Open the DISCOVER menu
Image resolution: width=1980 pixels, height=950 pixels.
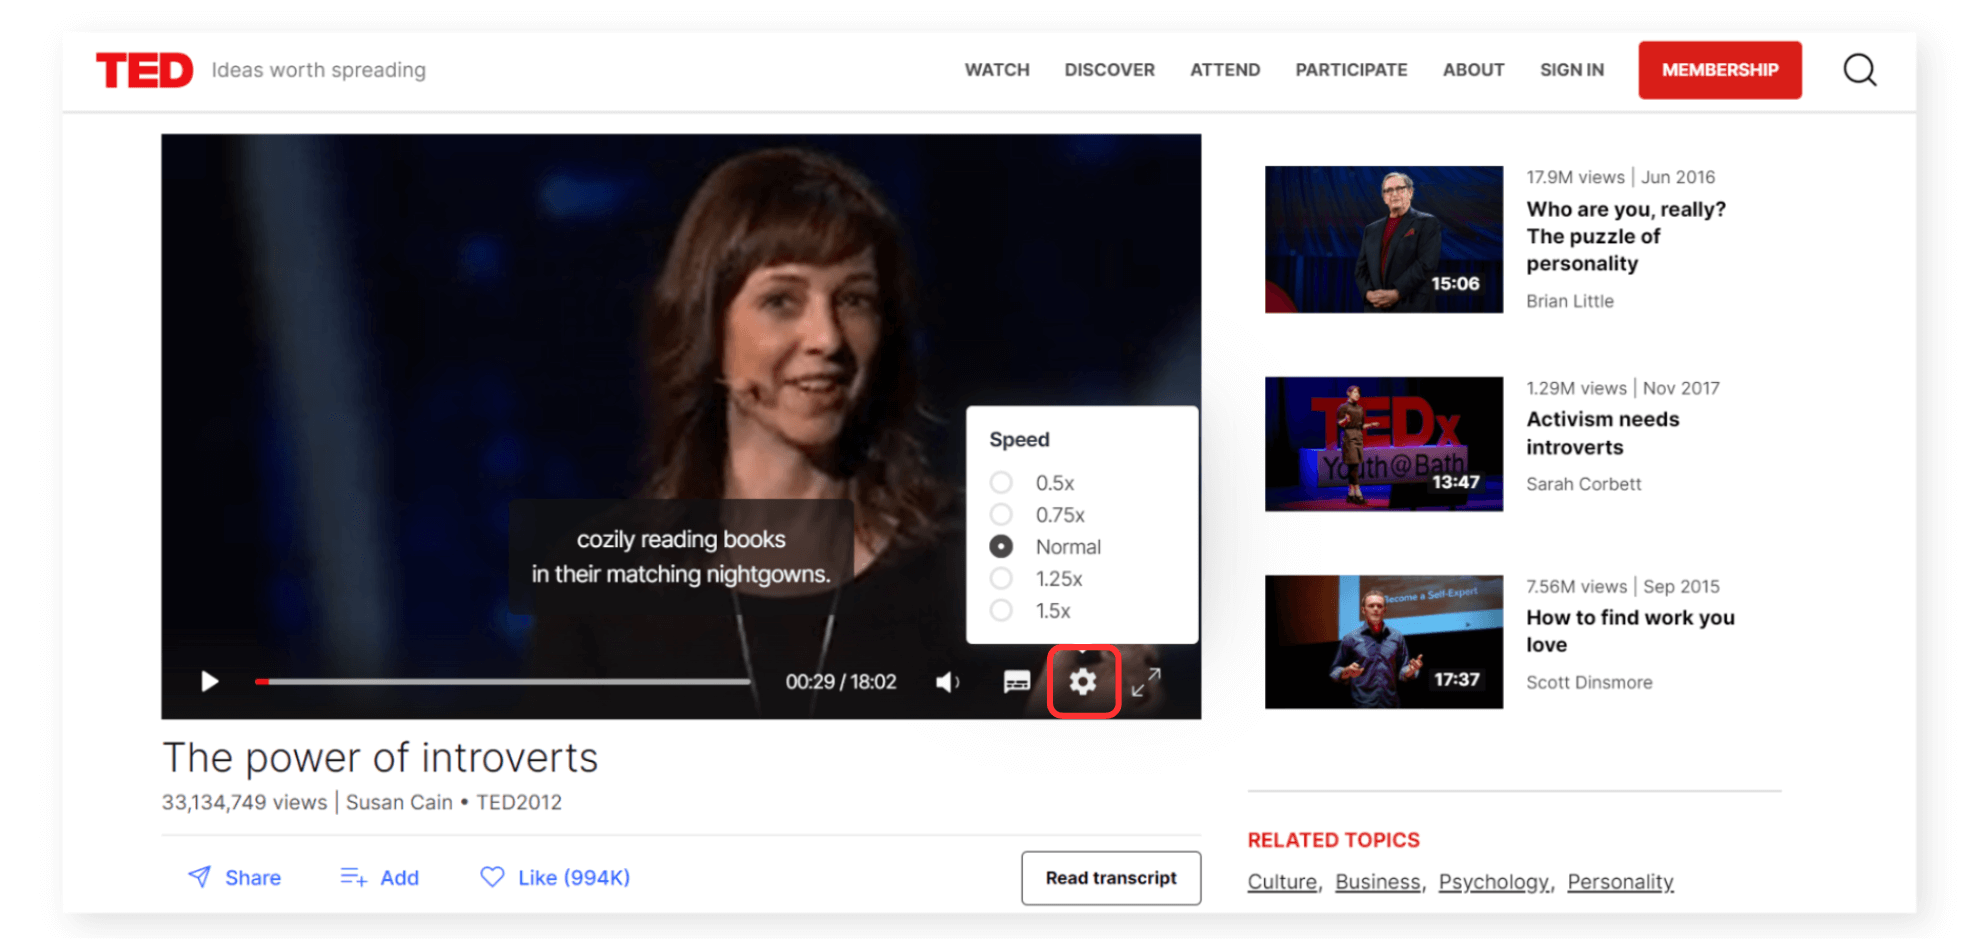click(1109, 70)
